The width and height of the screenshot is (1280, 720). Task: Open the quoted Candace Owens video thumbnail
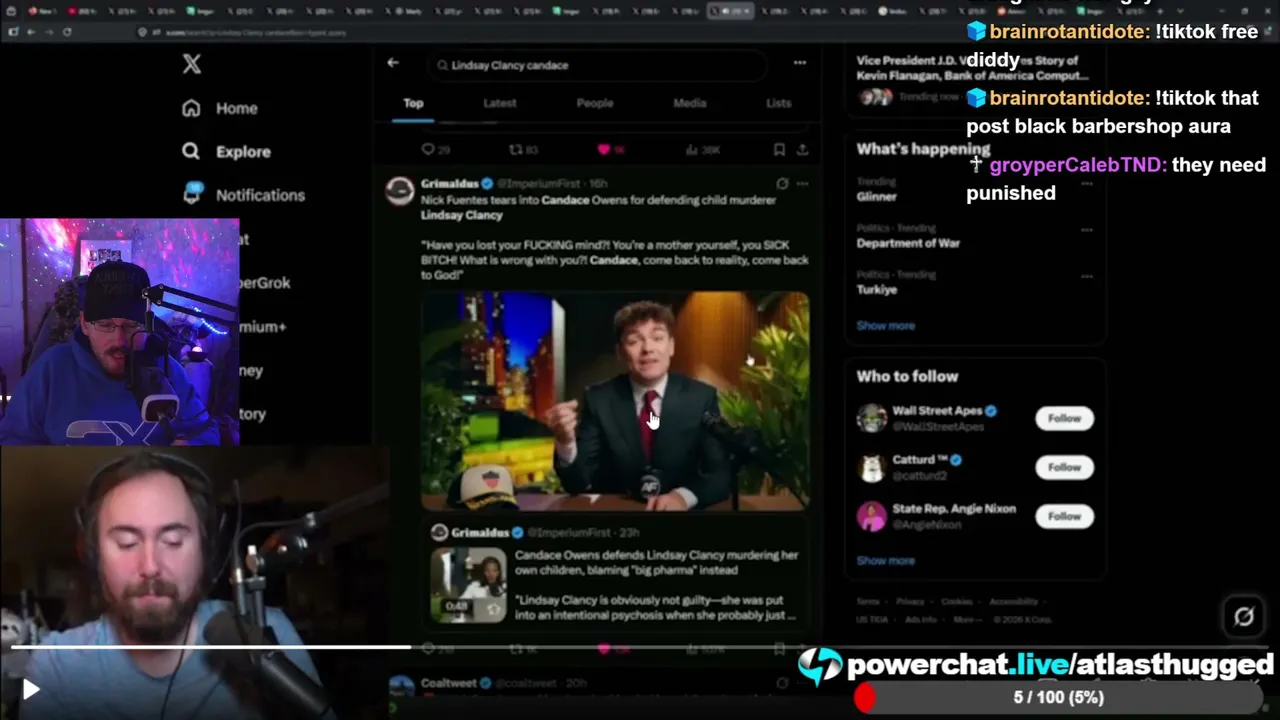pos(469,585)
